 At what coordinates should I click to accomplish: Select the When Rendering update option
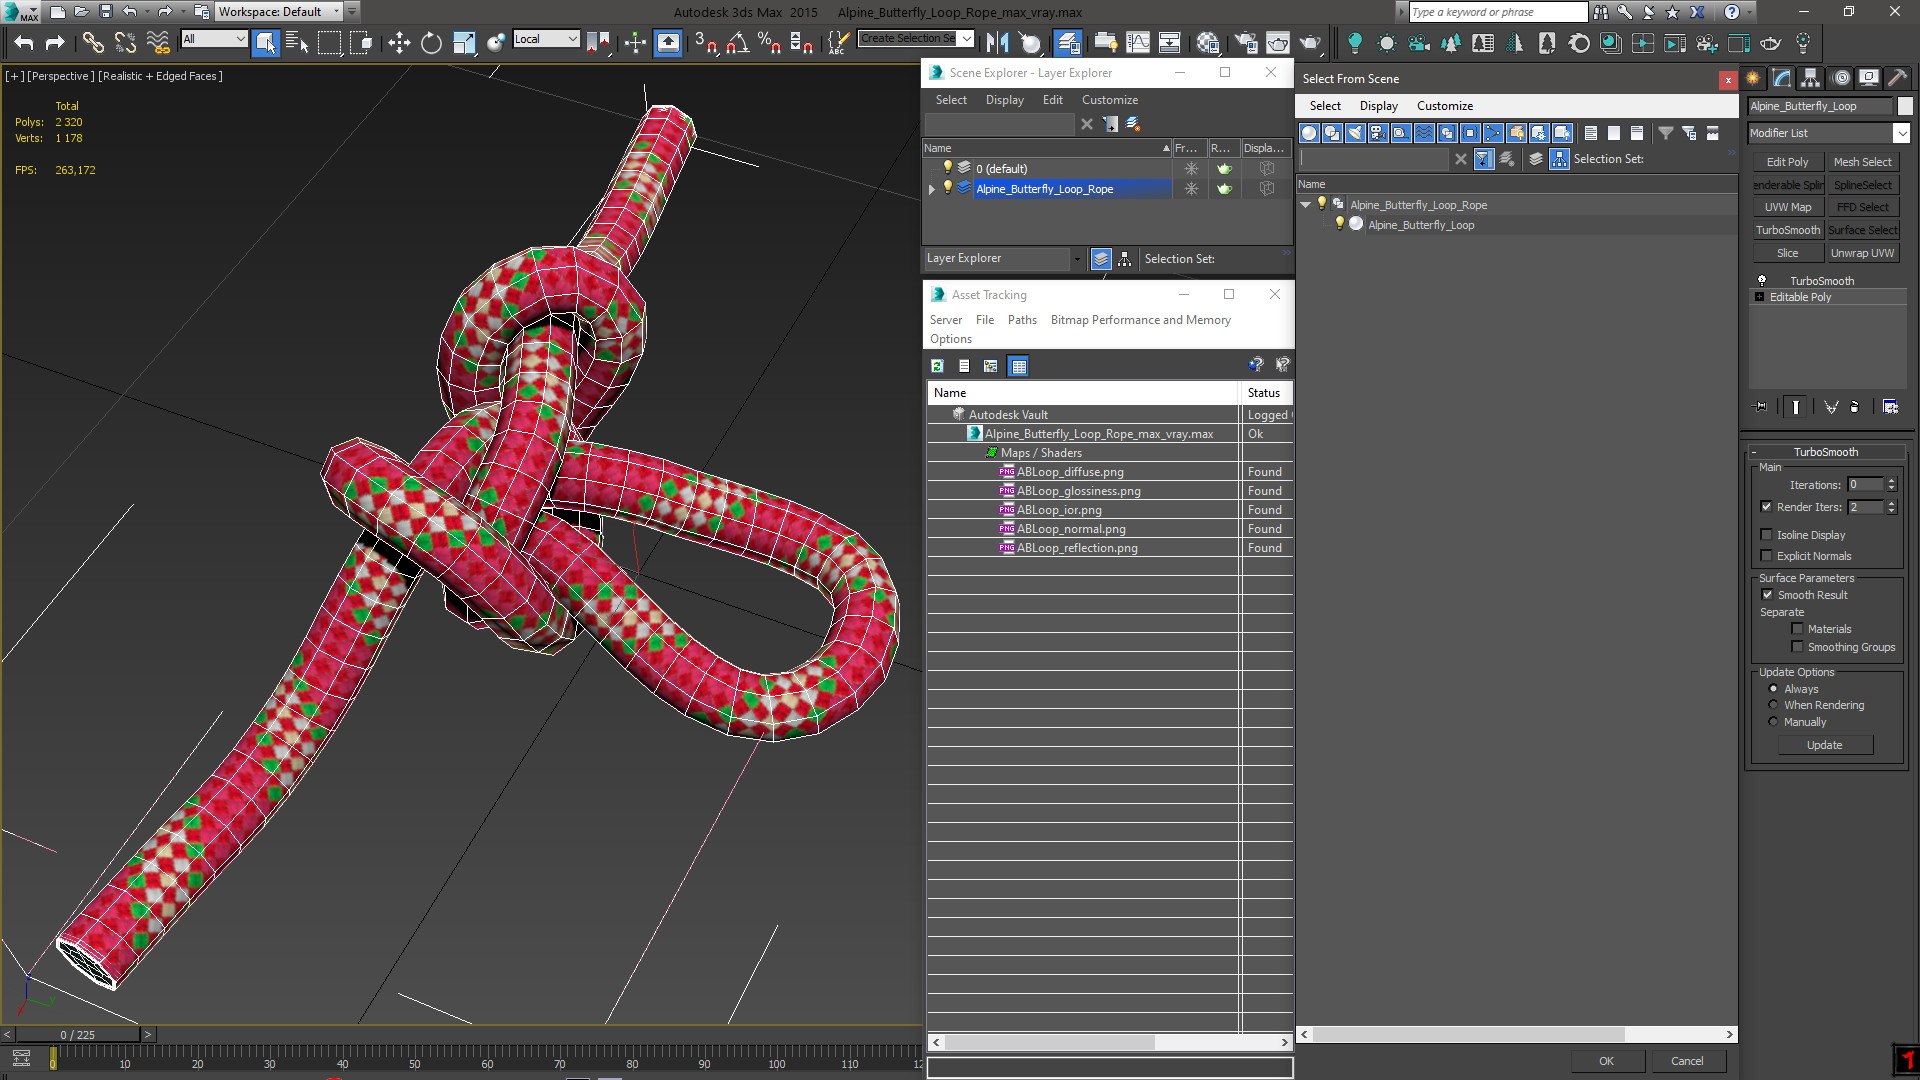(x=1774, y=705)
